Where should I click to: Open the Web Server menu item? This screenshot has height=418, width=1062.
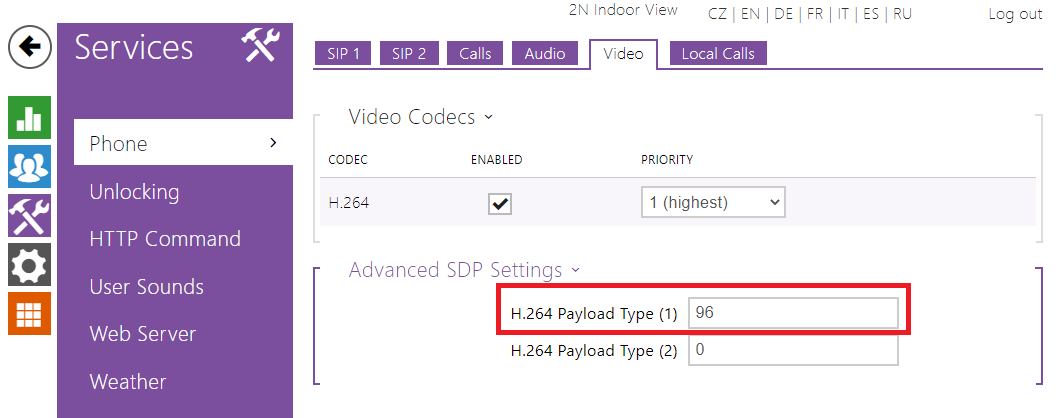tap(142, 334)
